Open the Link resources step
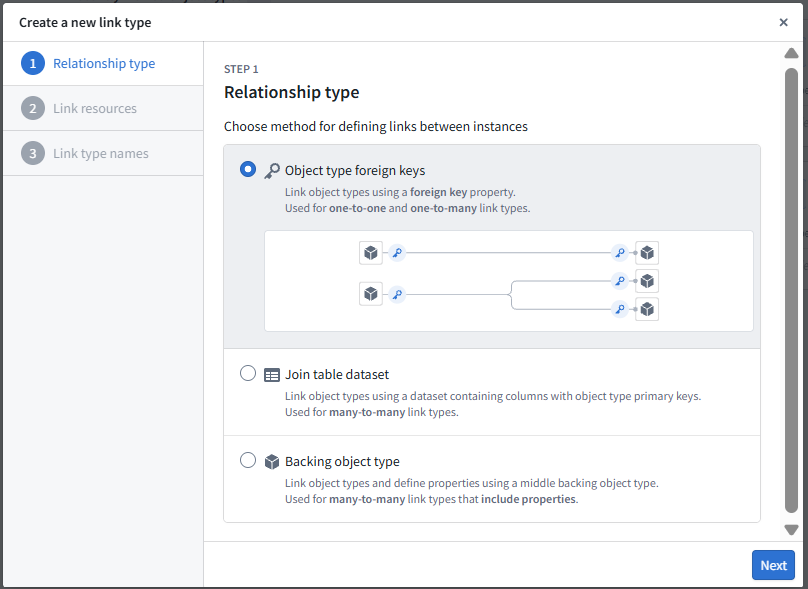The image size is (808, 589). click(x=94, y=109)
